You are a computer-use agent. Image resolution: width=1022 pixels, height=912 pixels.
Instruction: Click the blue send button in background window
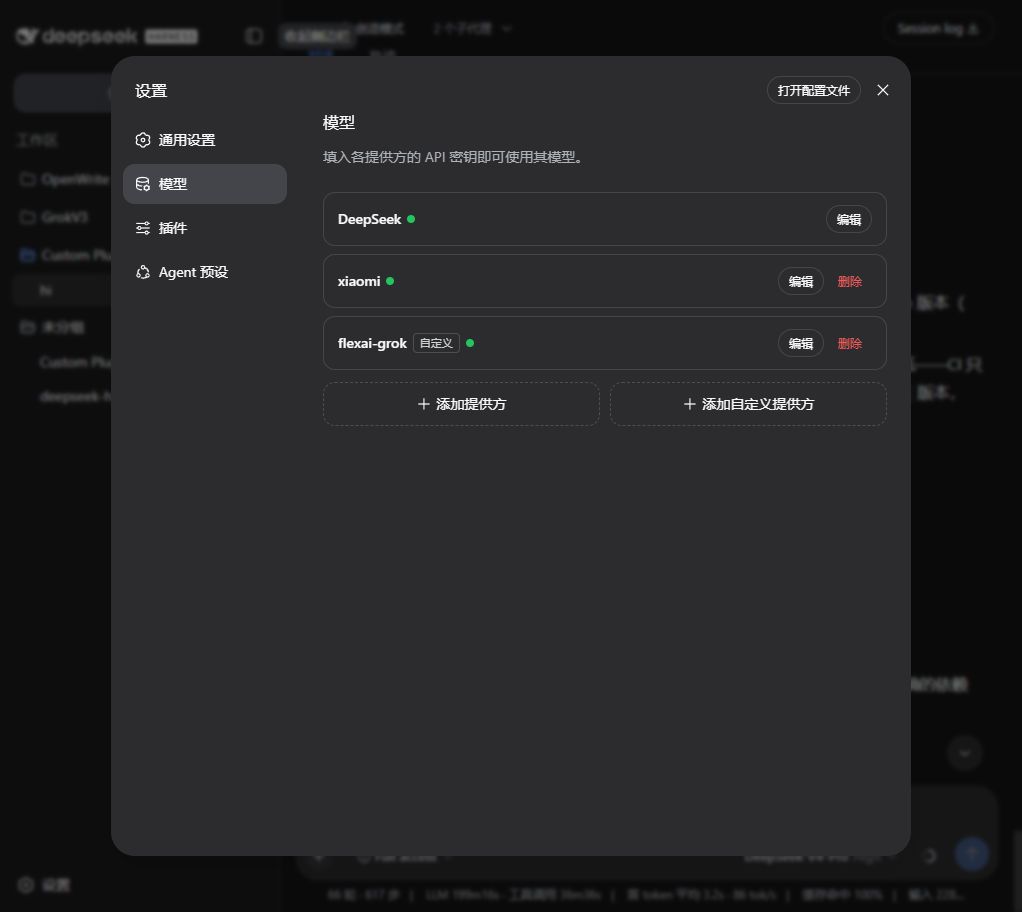[x=972, y=854]
